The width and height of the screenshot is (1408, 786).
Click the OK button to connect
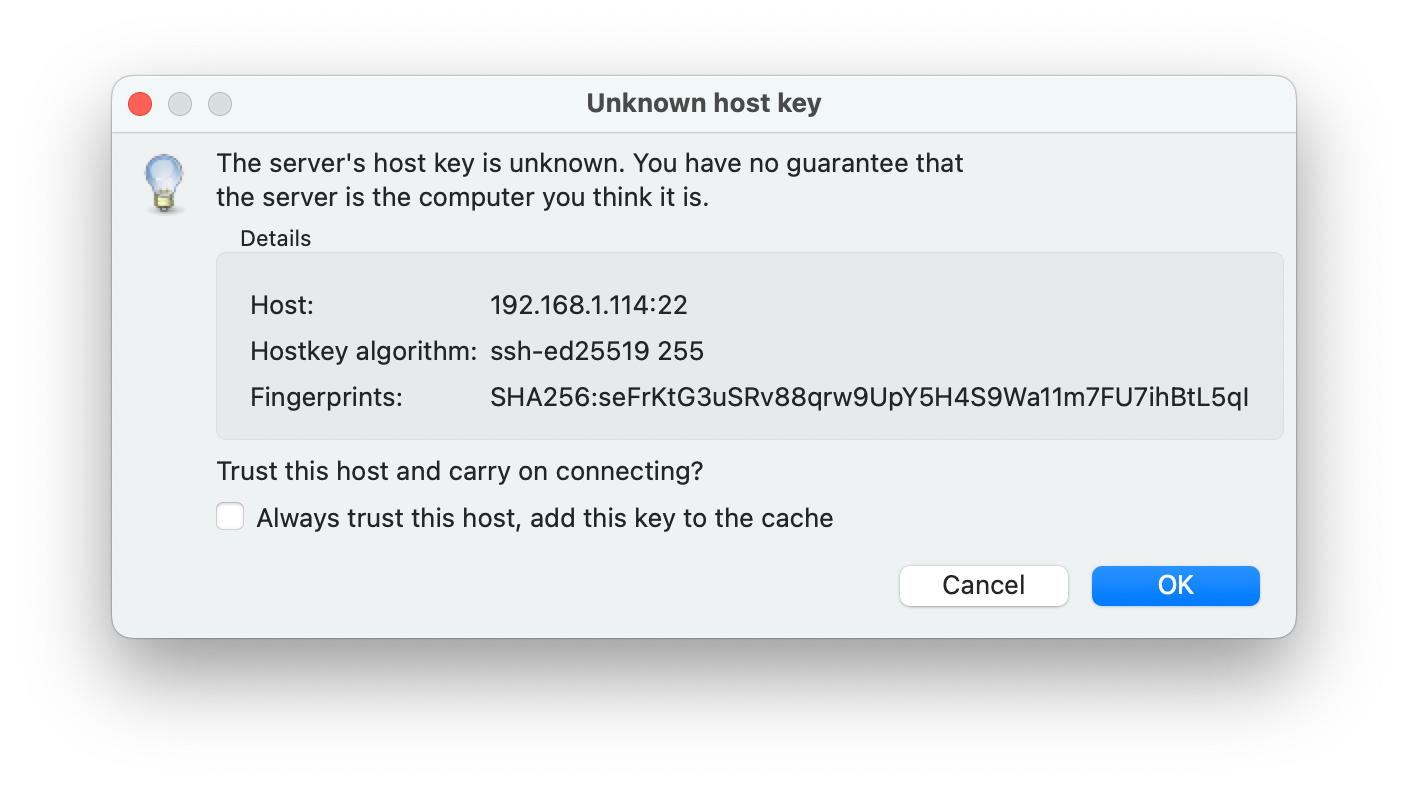tap(1175, 585)
